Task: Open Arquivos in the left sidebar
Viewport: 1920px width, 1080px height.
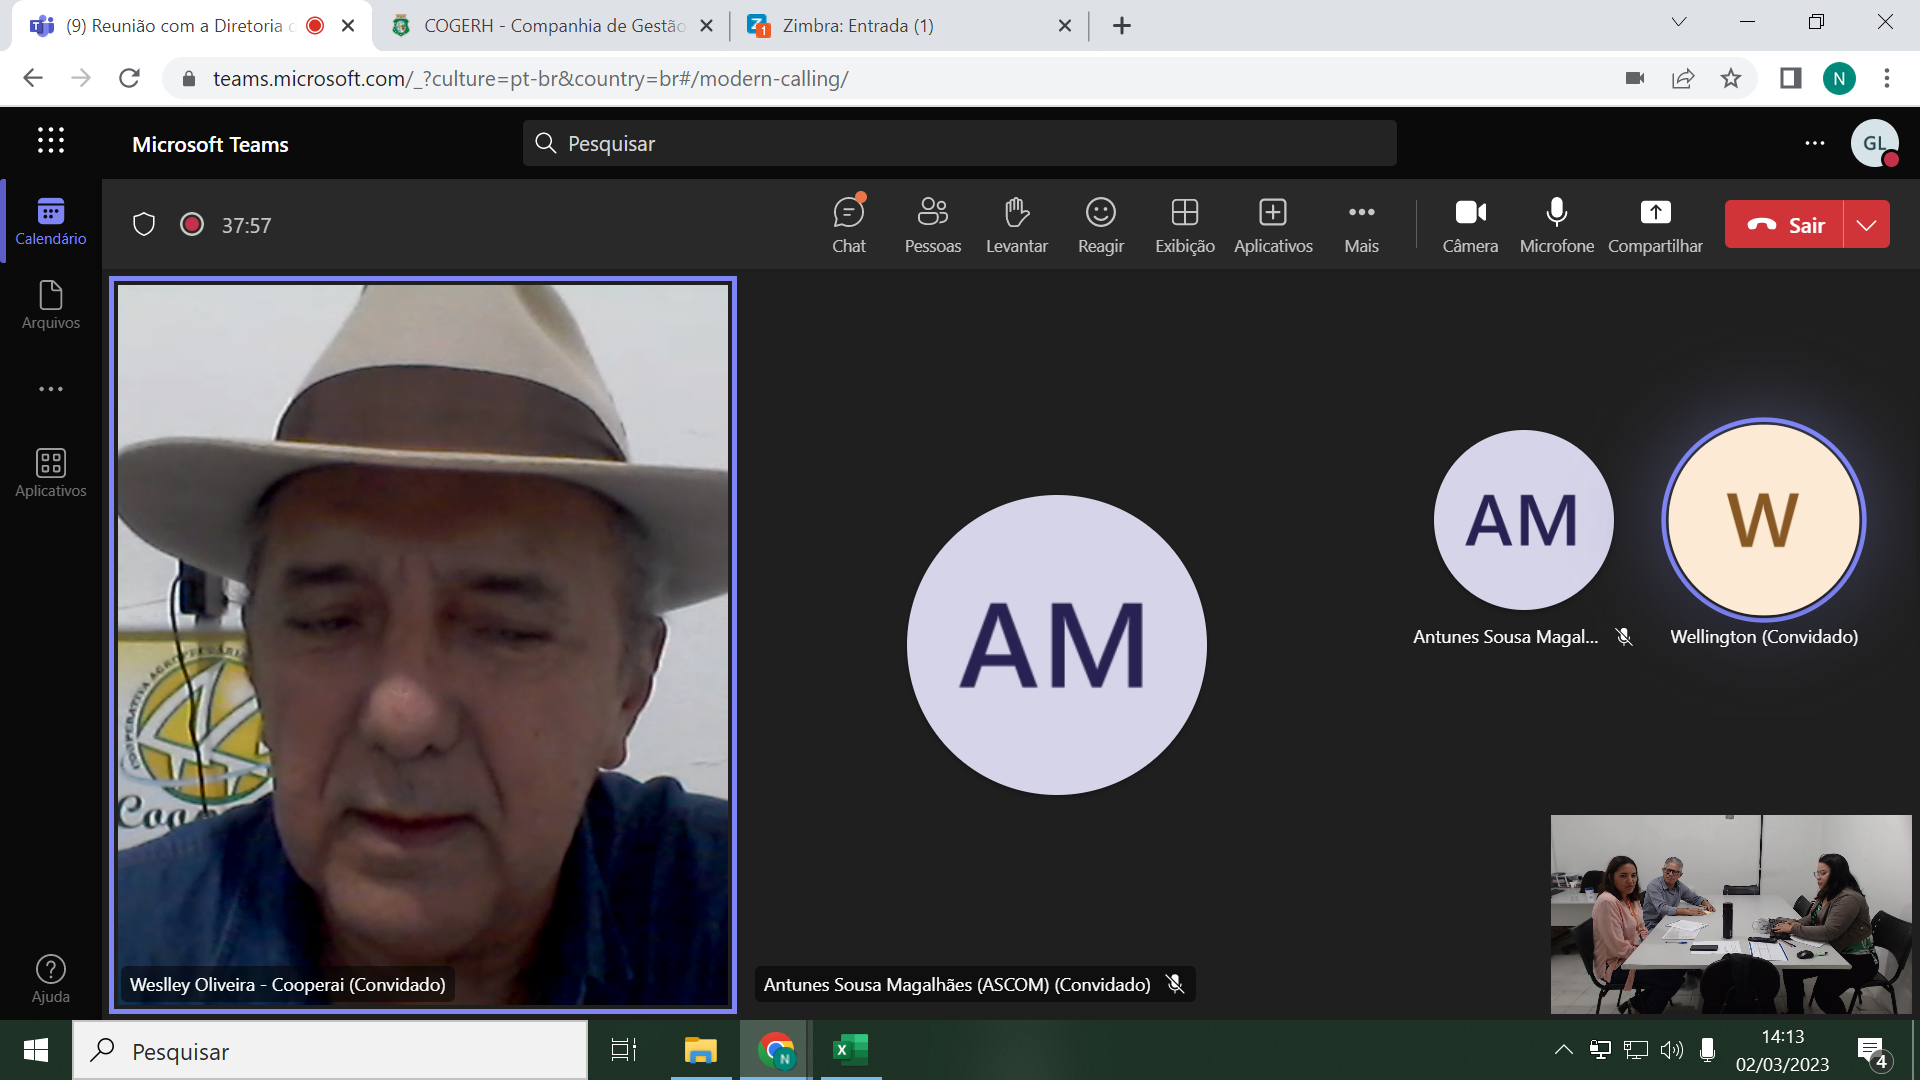Action: point(51,305)
